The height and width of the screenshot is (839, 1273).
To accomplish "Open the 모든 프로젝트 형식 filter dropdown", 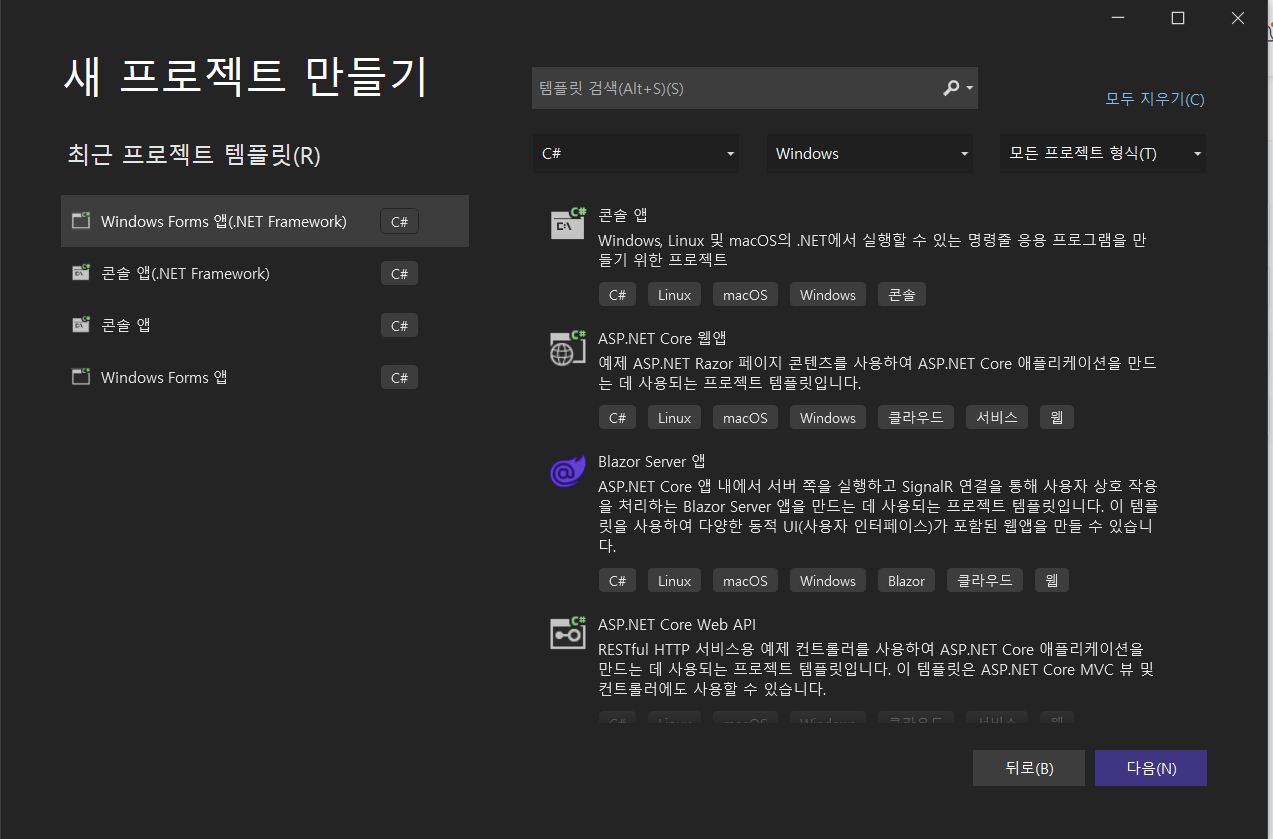I will pos(1103,154).
